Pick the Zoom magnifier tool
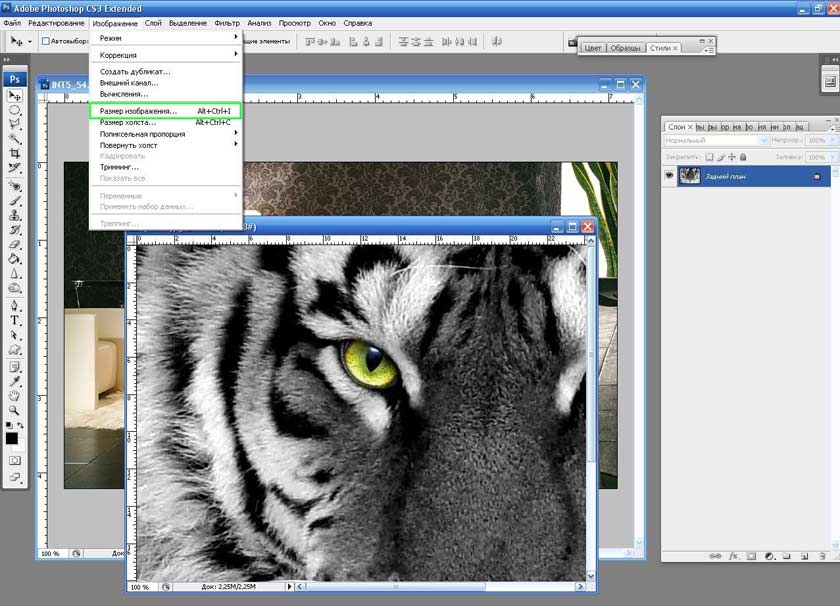The image size is (840, 606). (15, 409)
